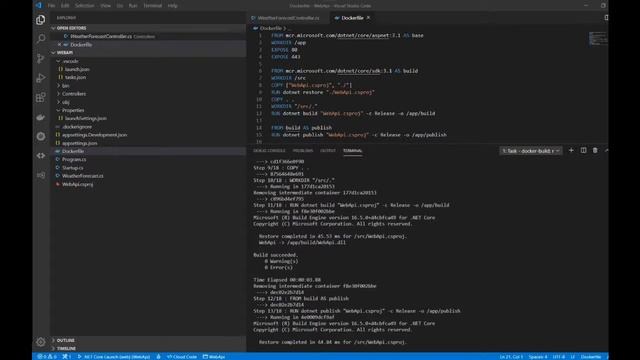Click the editor minimap
Screen dimensions: 640x360
(x=598, y=39)
